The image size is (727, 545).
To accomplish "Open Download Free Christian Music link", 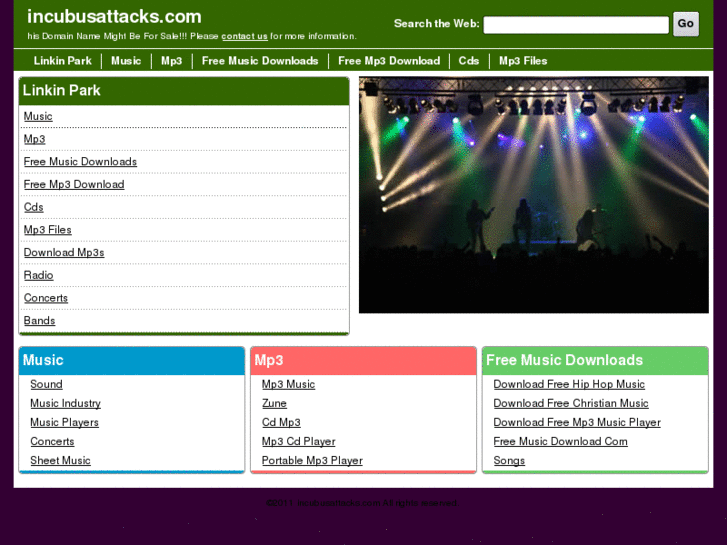I will coord(571,404).
